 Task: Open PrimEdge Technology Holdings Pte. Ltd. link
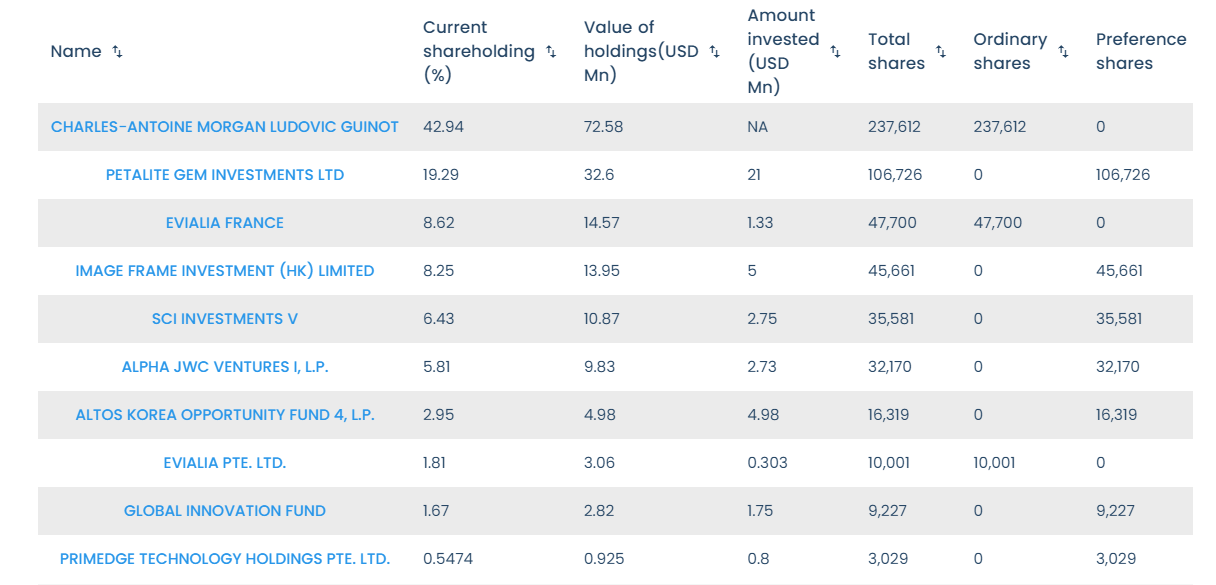tap(225, 559)
